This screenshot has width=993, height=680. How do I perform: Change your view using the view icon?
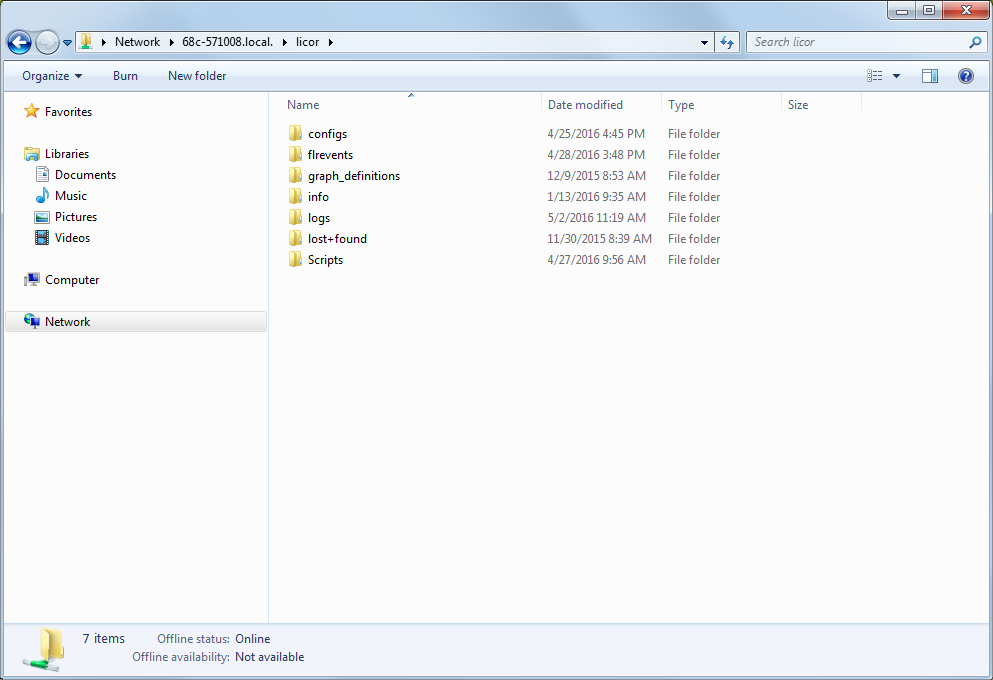pos(875,76)
